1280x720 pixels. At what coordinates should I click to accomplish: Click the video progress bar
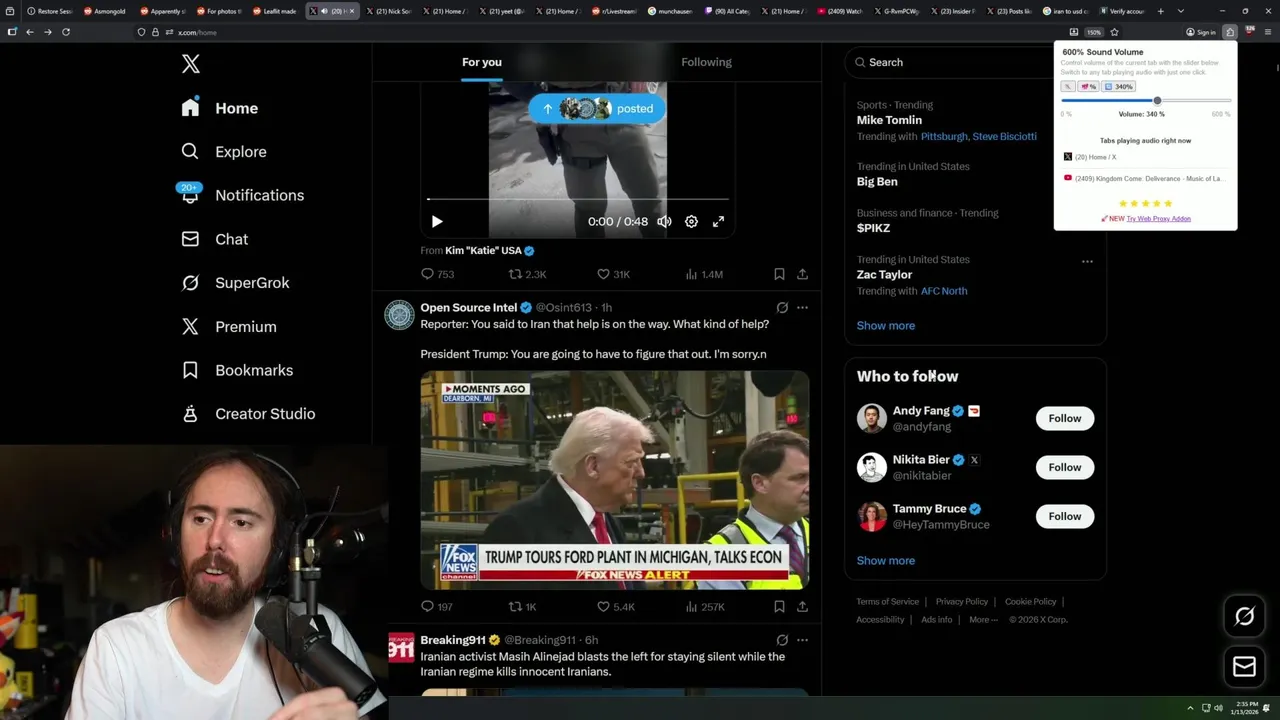[x=578, y=200]
